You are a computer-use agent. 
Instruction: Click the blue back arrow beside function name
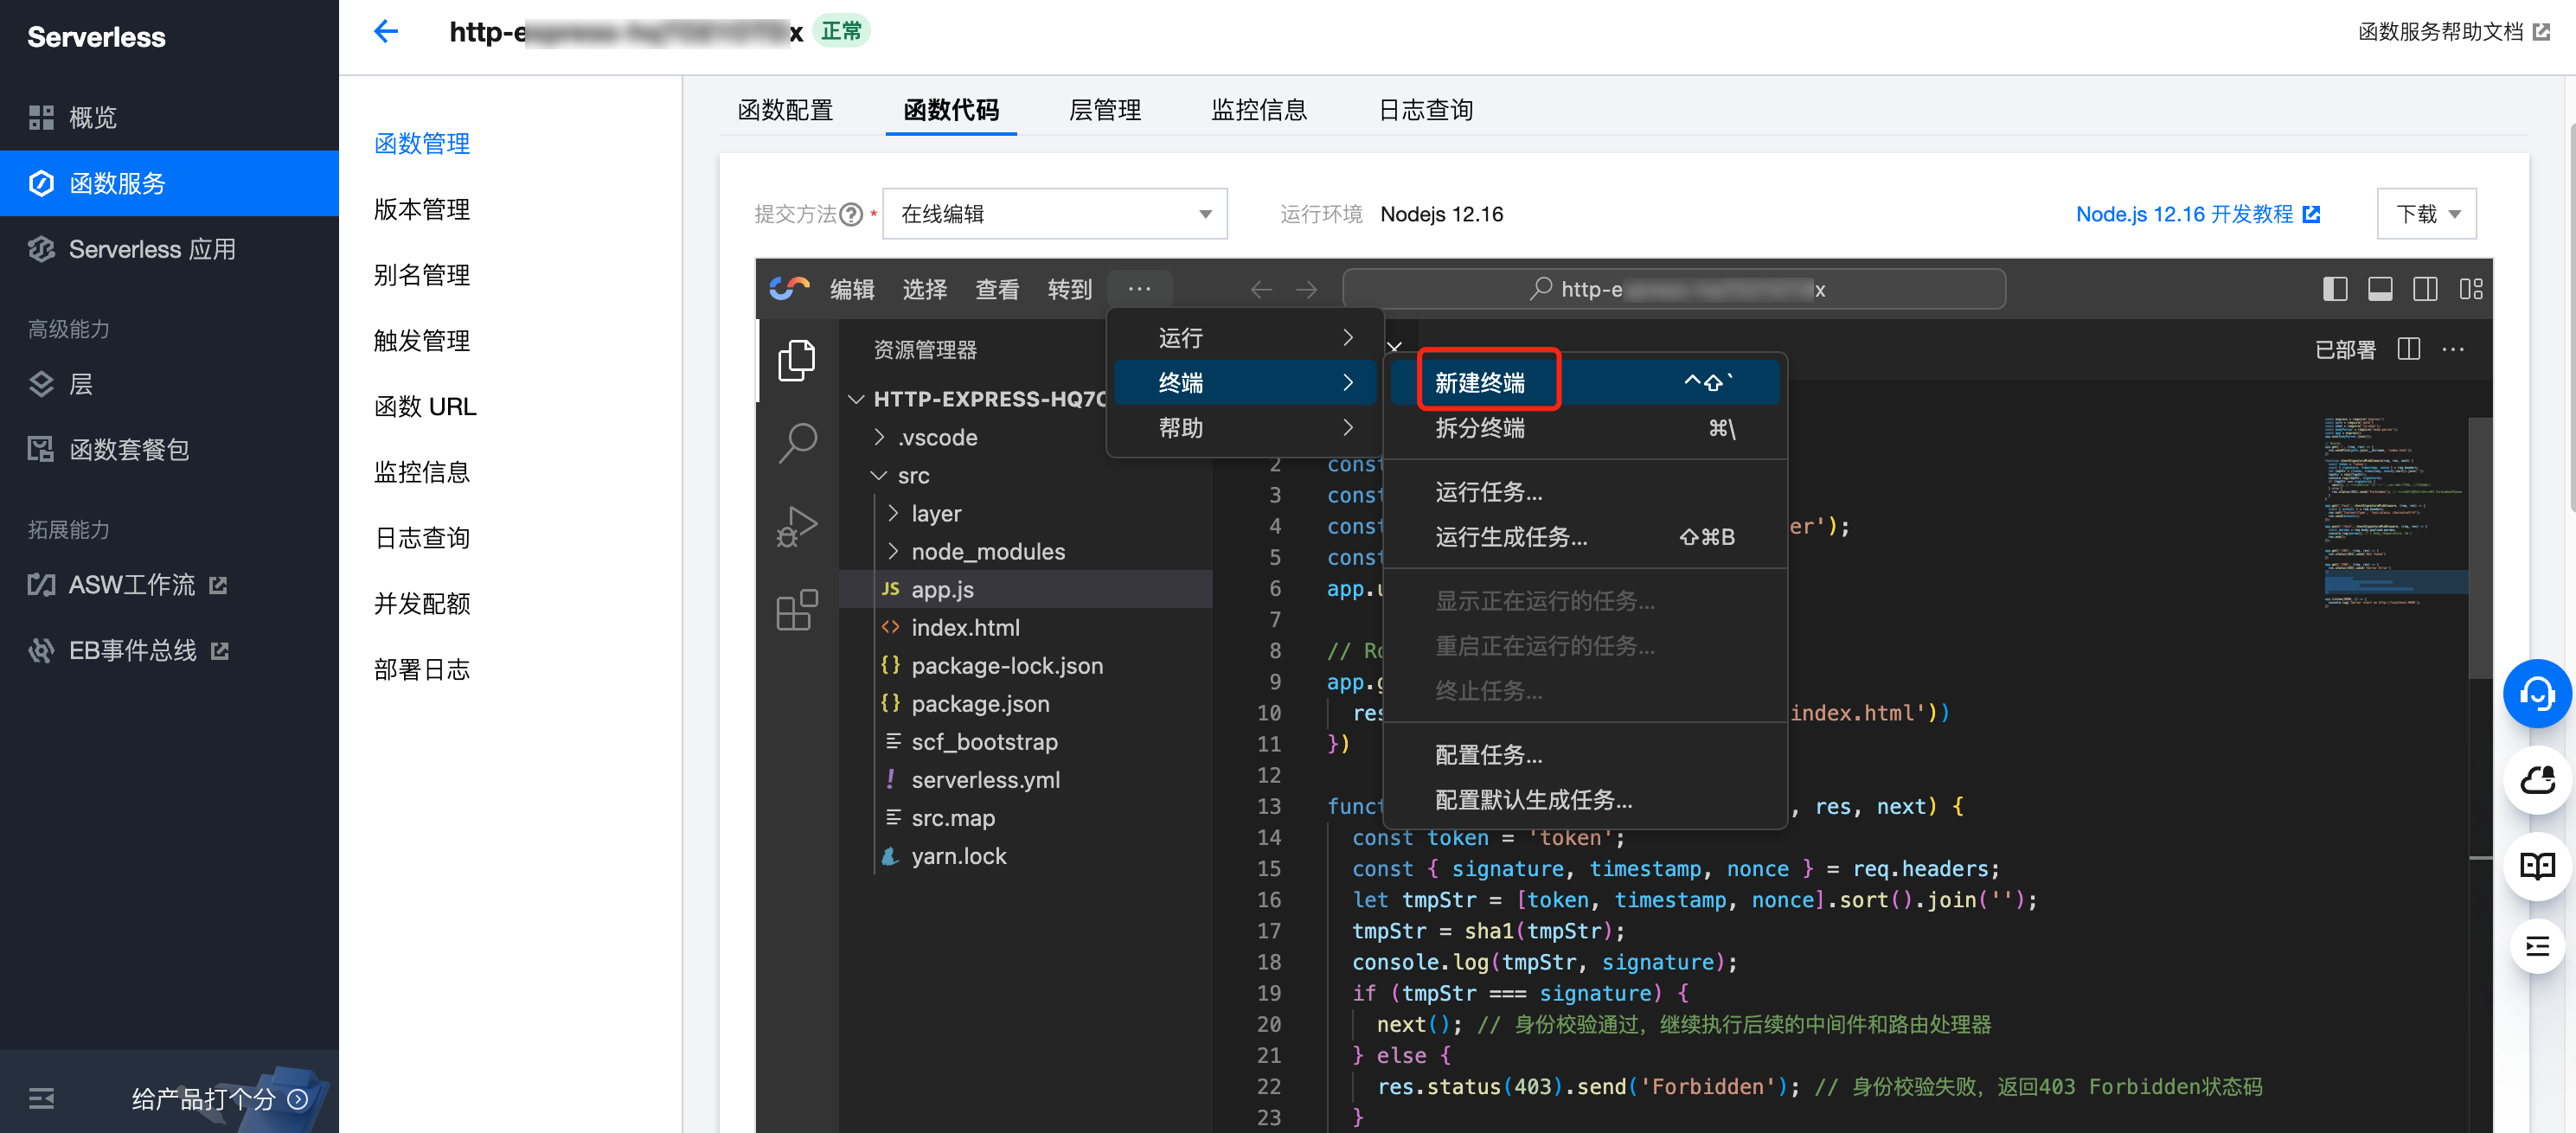(x=386, y=32)
